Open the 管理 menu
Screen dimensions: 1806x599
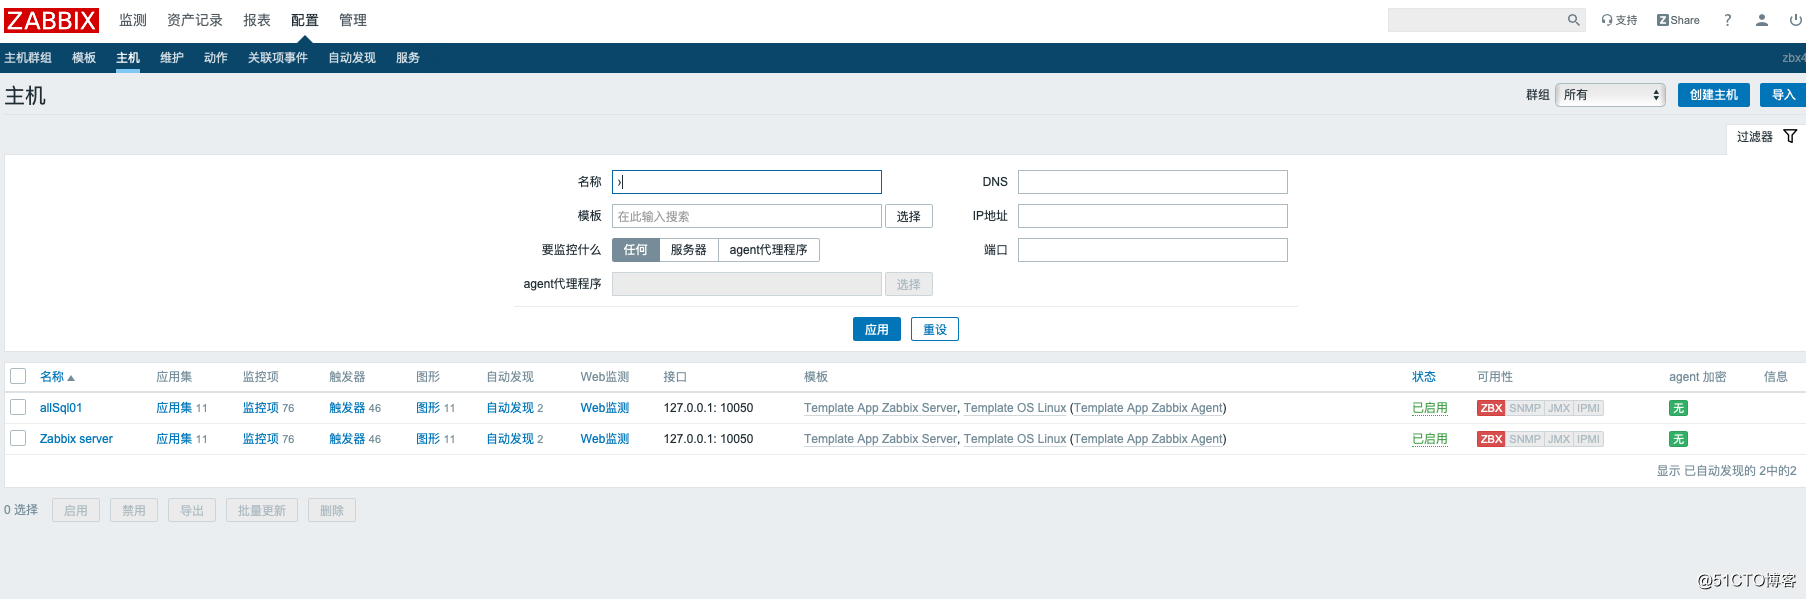(x=353, y=20)
